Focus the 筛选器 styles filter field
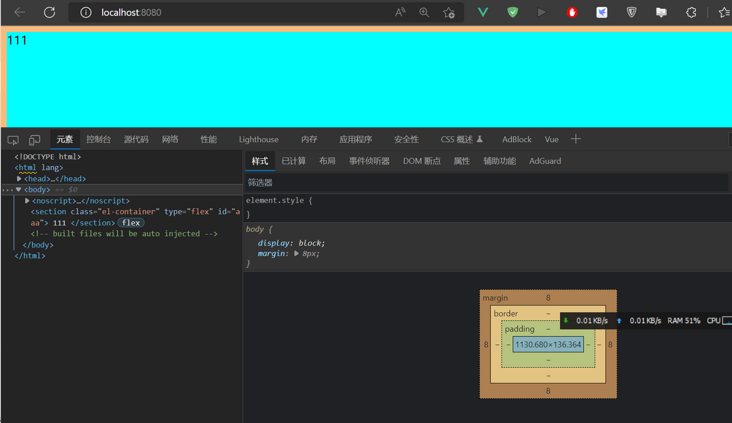Screen dimensions: 732x423 486,183
